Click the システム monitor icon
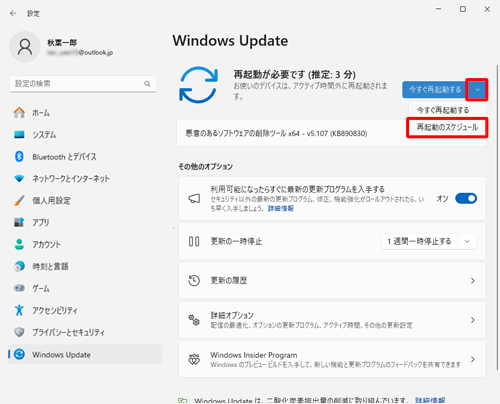The height and width of the screenshot is (404, 500). (x=19, y=135)
